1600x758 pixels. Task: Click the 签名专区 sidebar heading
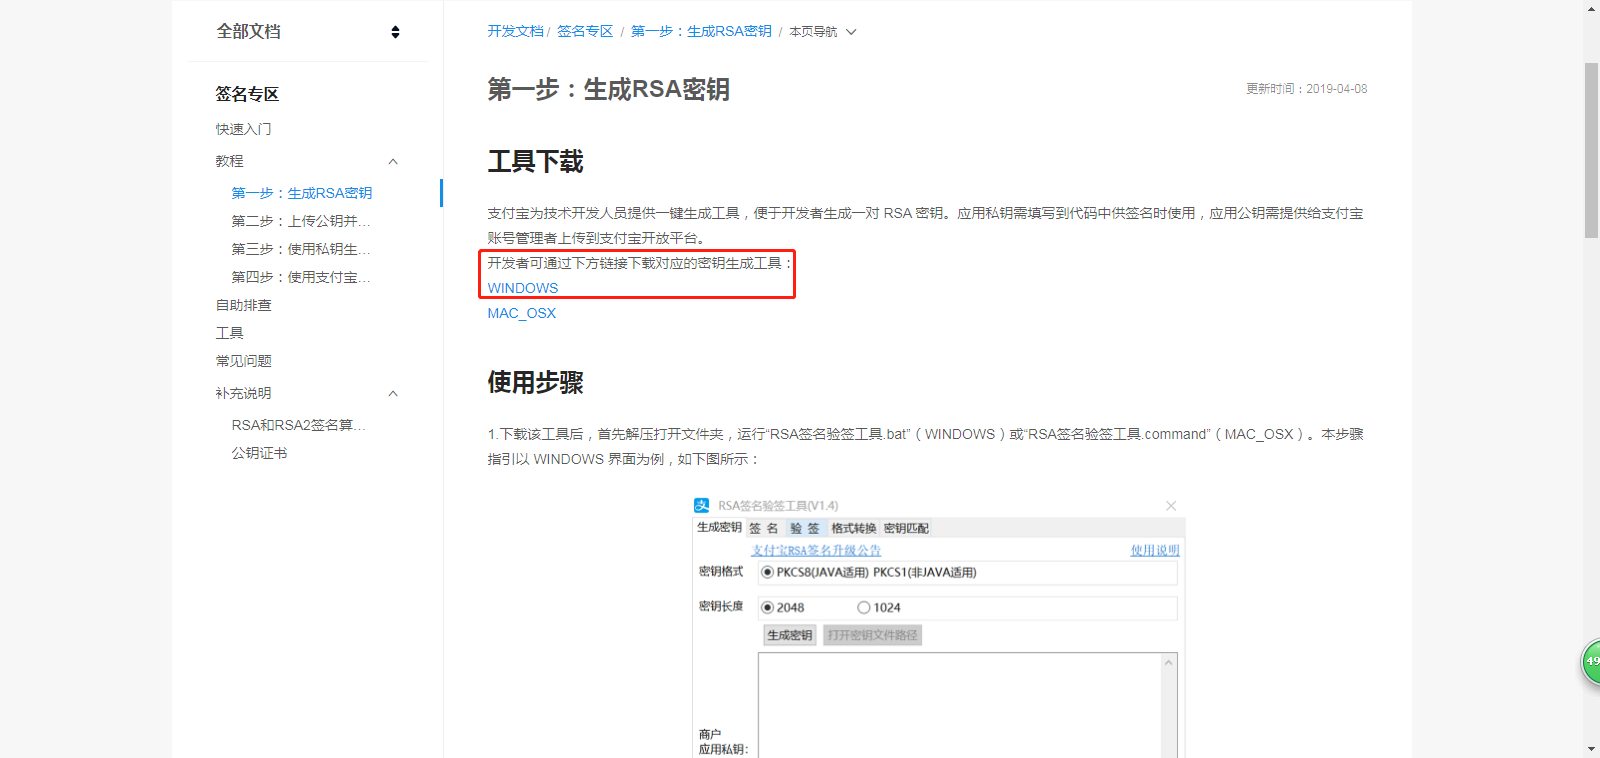[247, 94]
